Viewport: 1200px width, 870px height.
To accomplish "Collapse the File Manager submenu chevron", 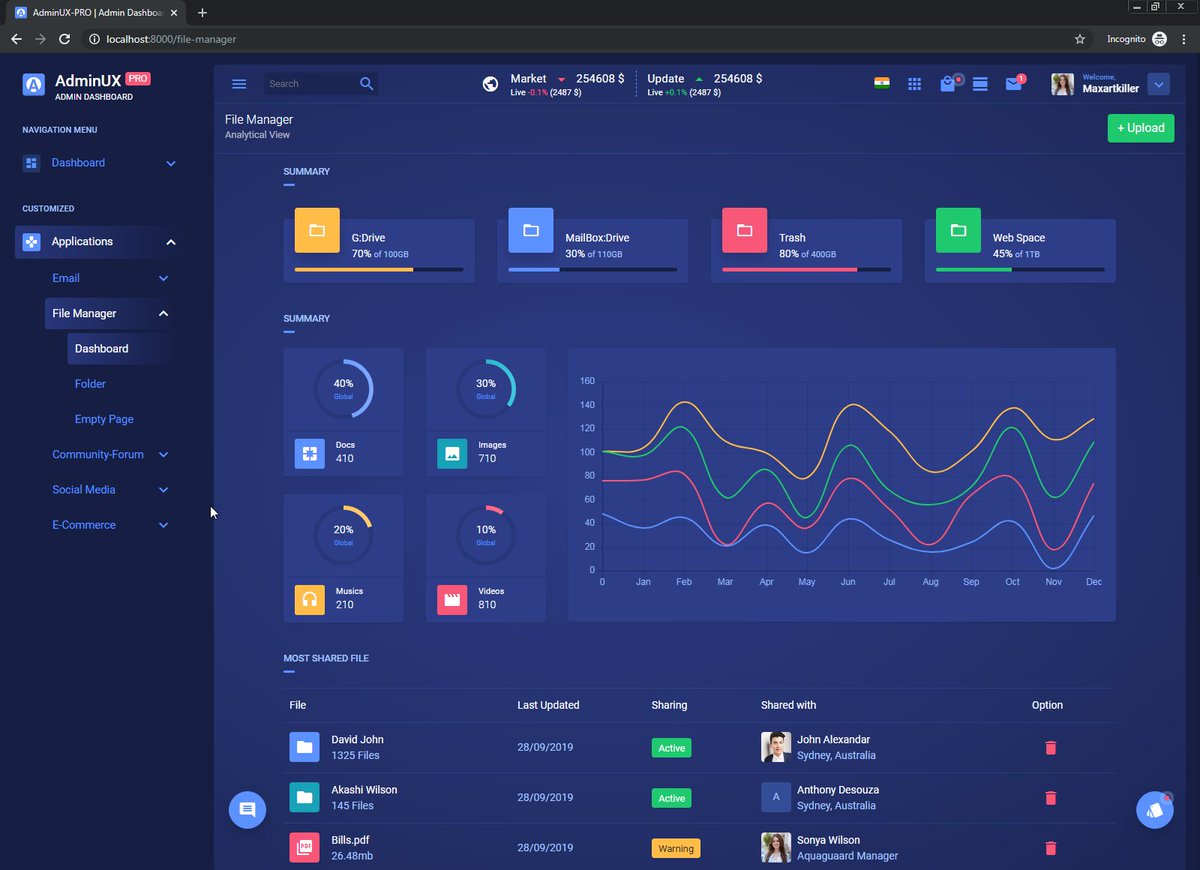I will (x=163, y=314).
